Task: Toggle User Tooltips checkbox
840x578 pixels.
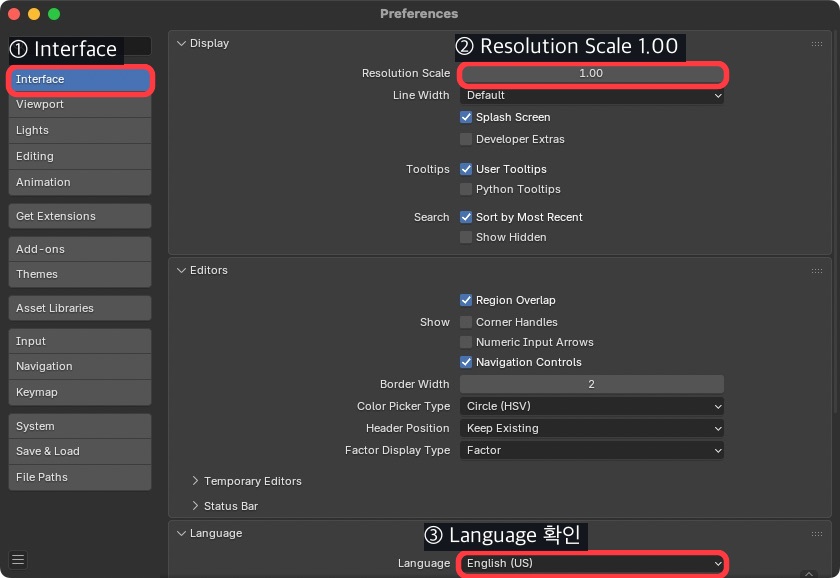Action: 466,169
